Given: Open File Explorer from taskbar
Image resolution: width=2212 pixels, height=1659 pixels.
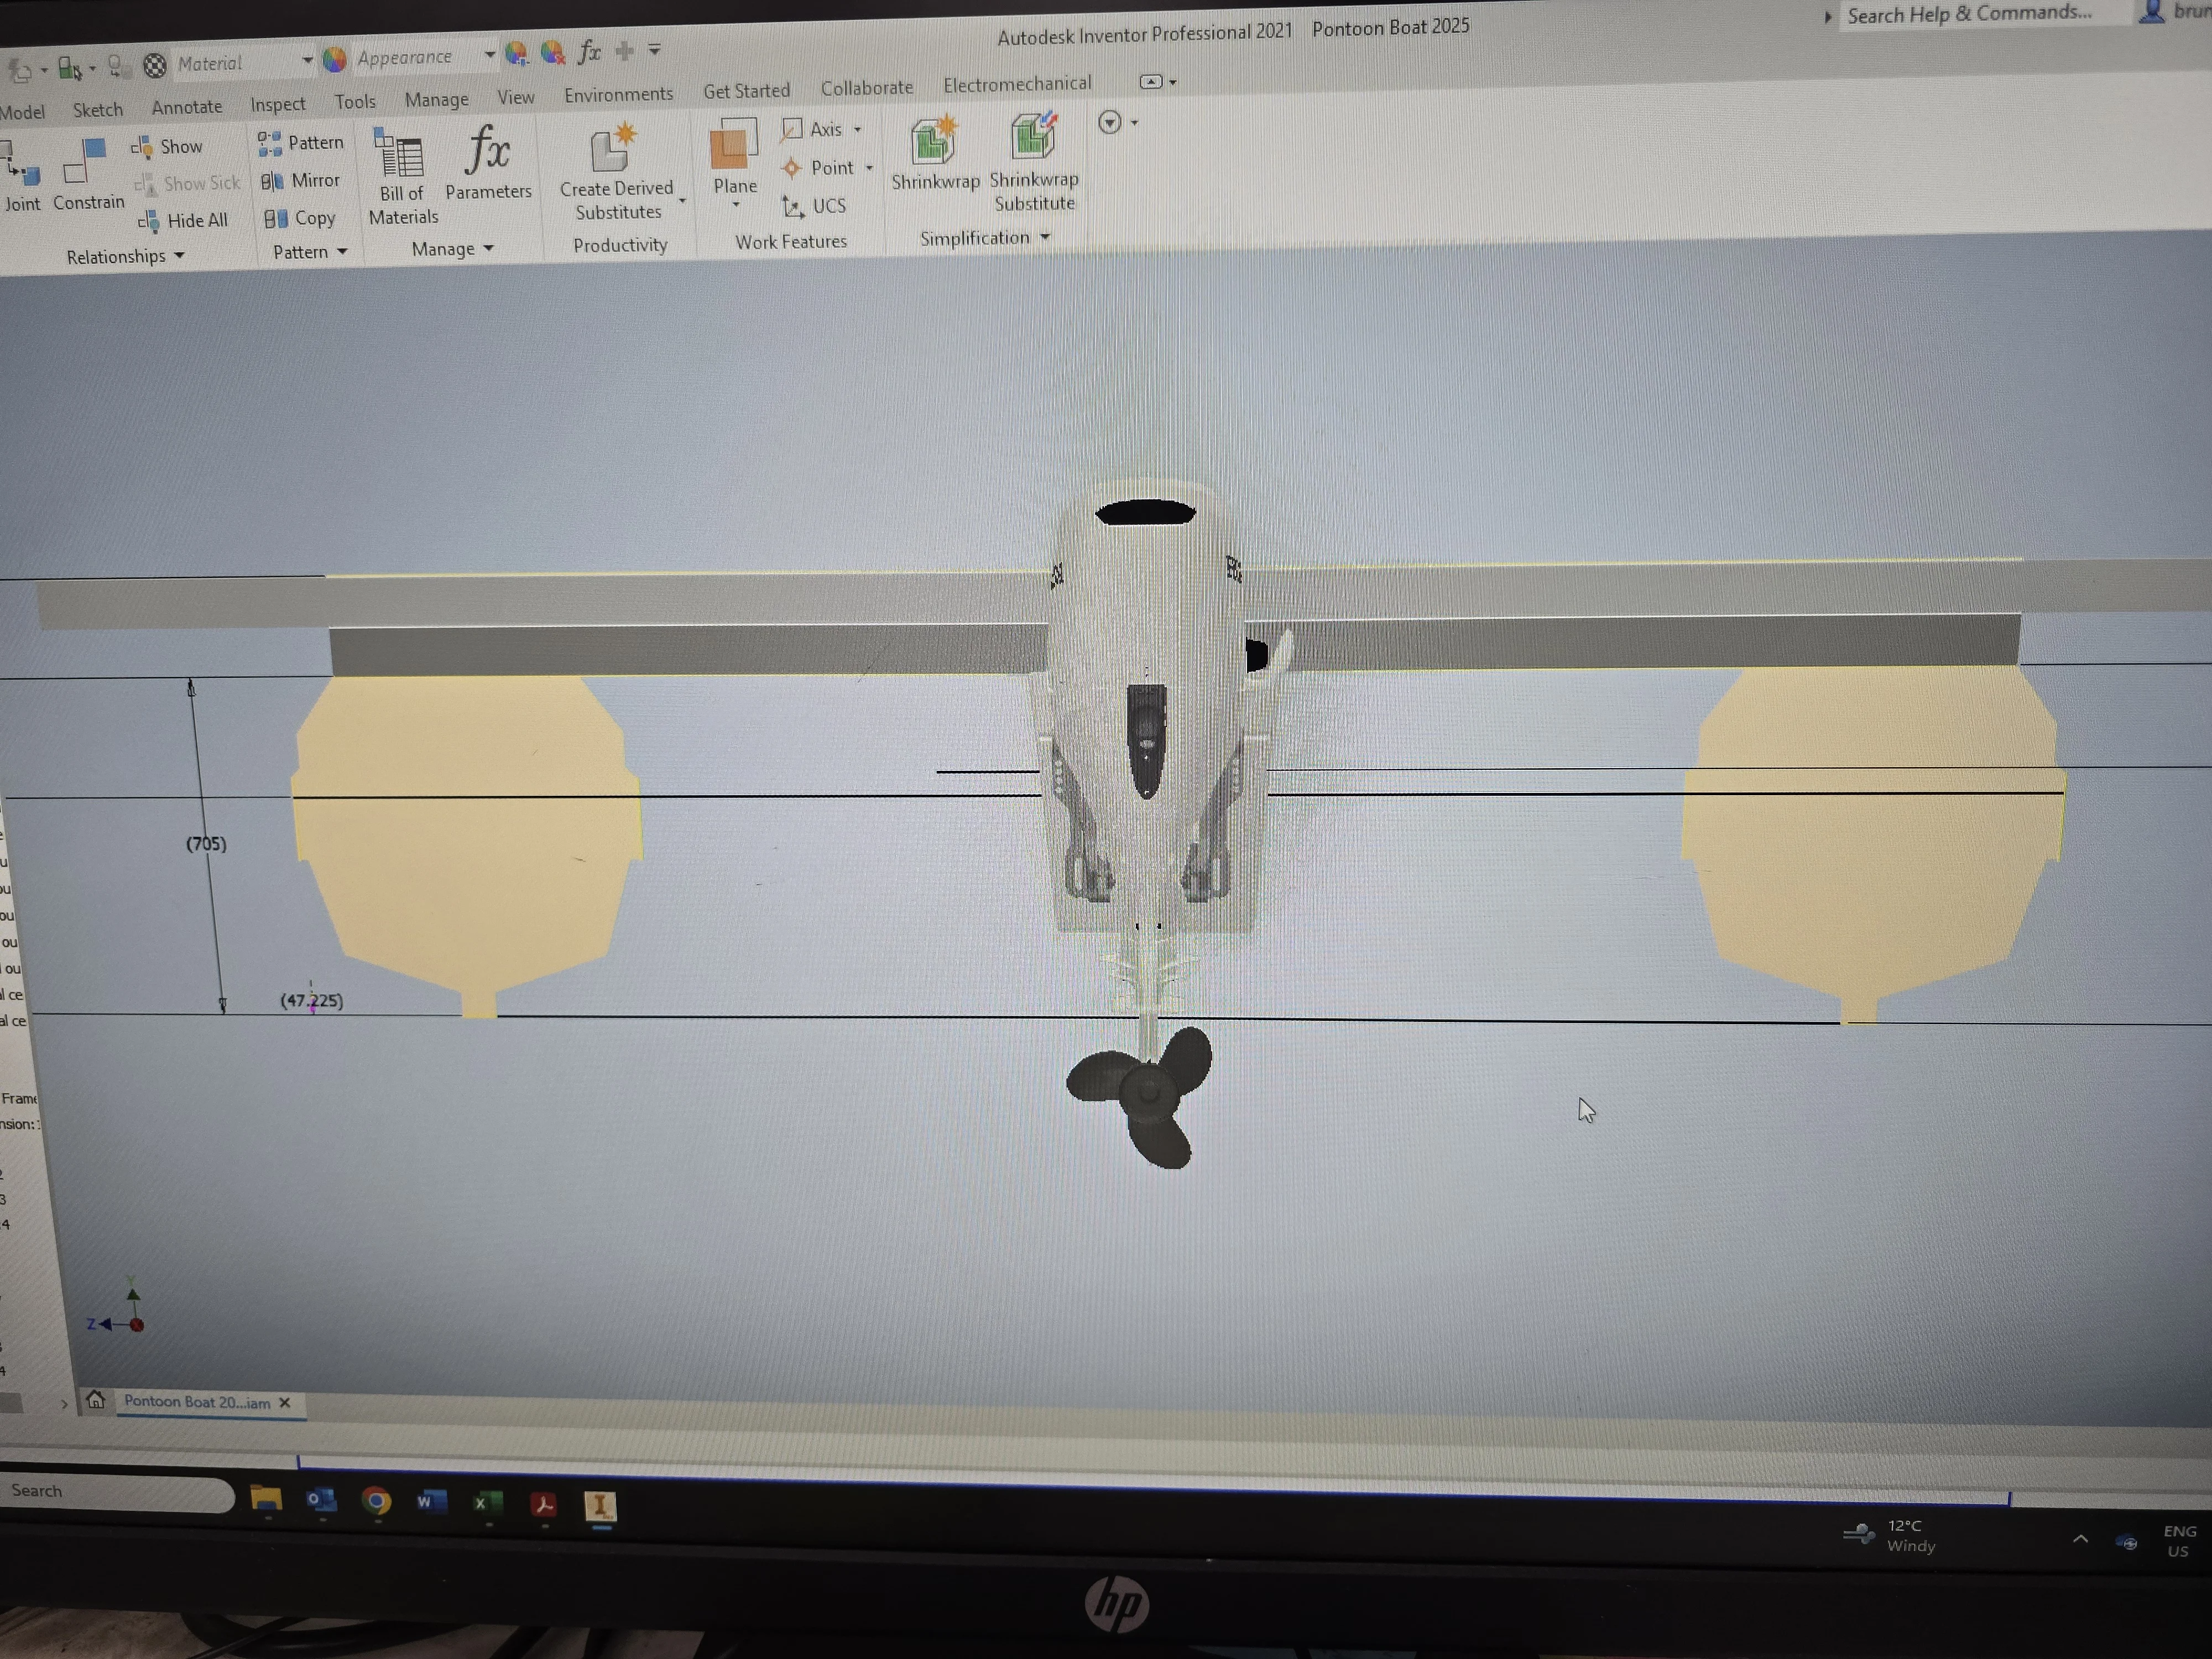Looking at the screenshot, I should tap(266, 1498).
